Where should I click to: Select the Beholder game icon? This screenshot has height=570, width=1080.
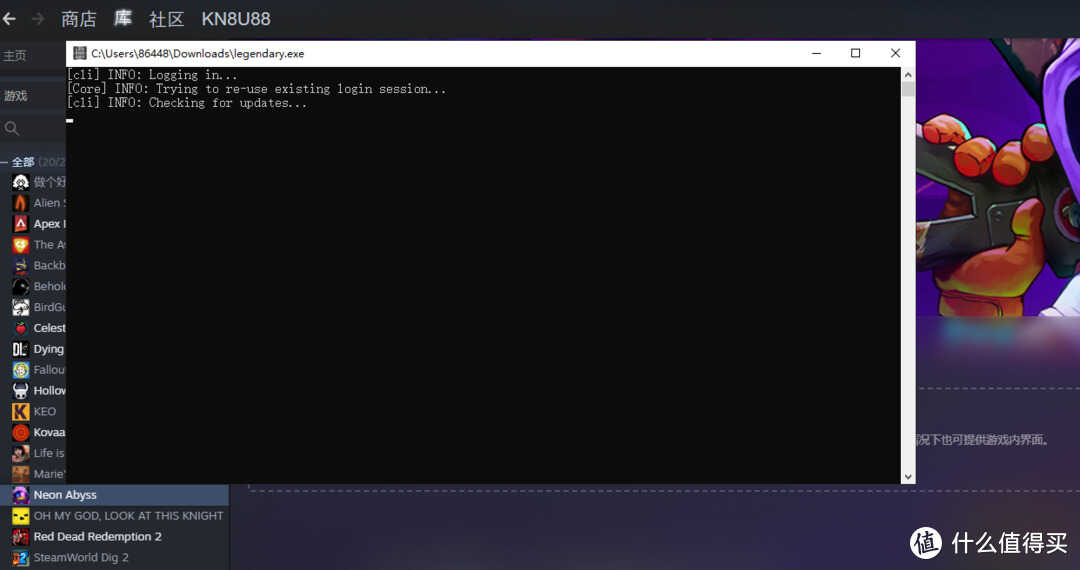click(21, 286)
